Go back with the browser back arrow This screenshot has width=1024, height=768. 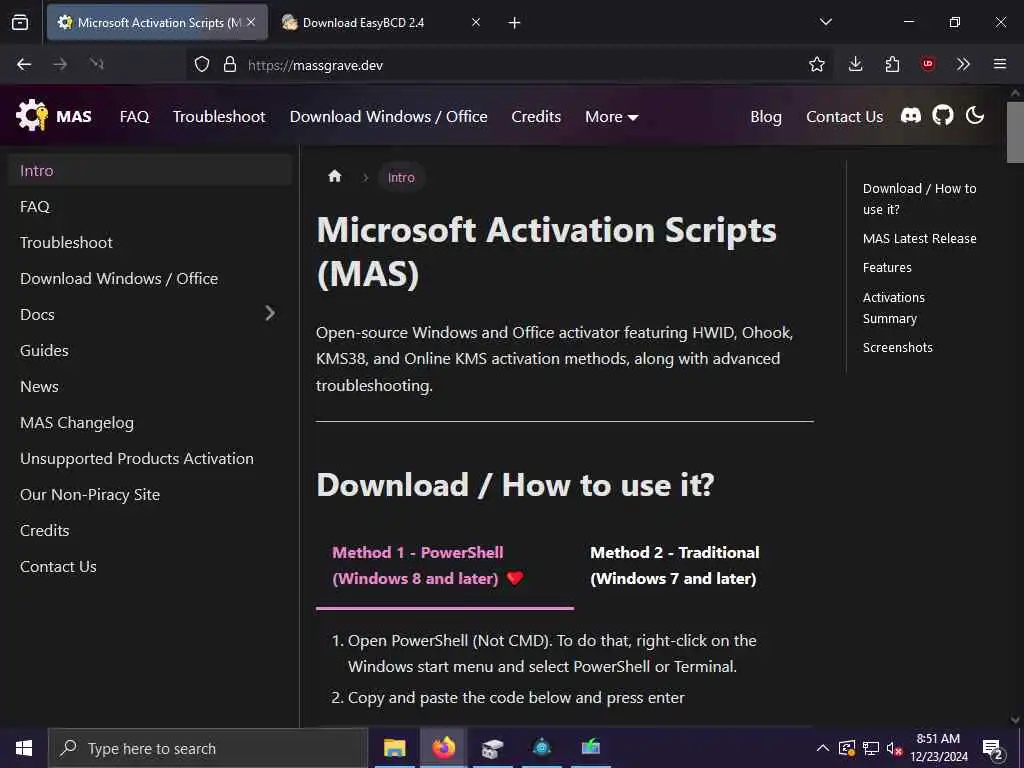click(24, 64)
